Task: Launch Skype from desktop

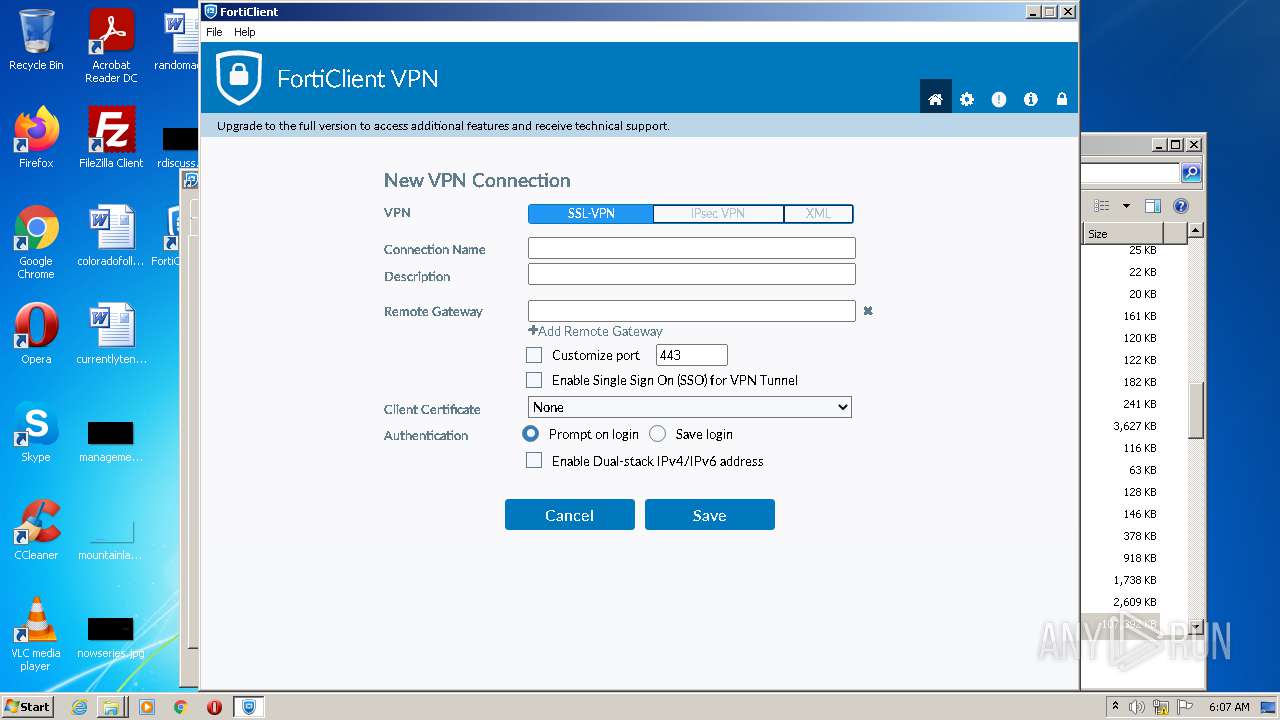Action: [36, 432]
